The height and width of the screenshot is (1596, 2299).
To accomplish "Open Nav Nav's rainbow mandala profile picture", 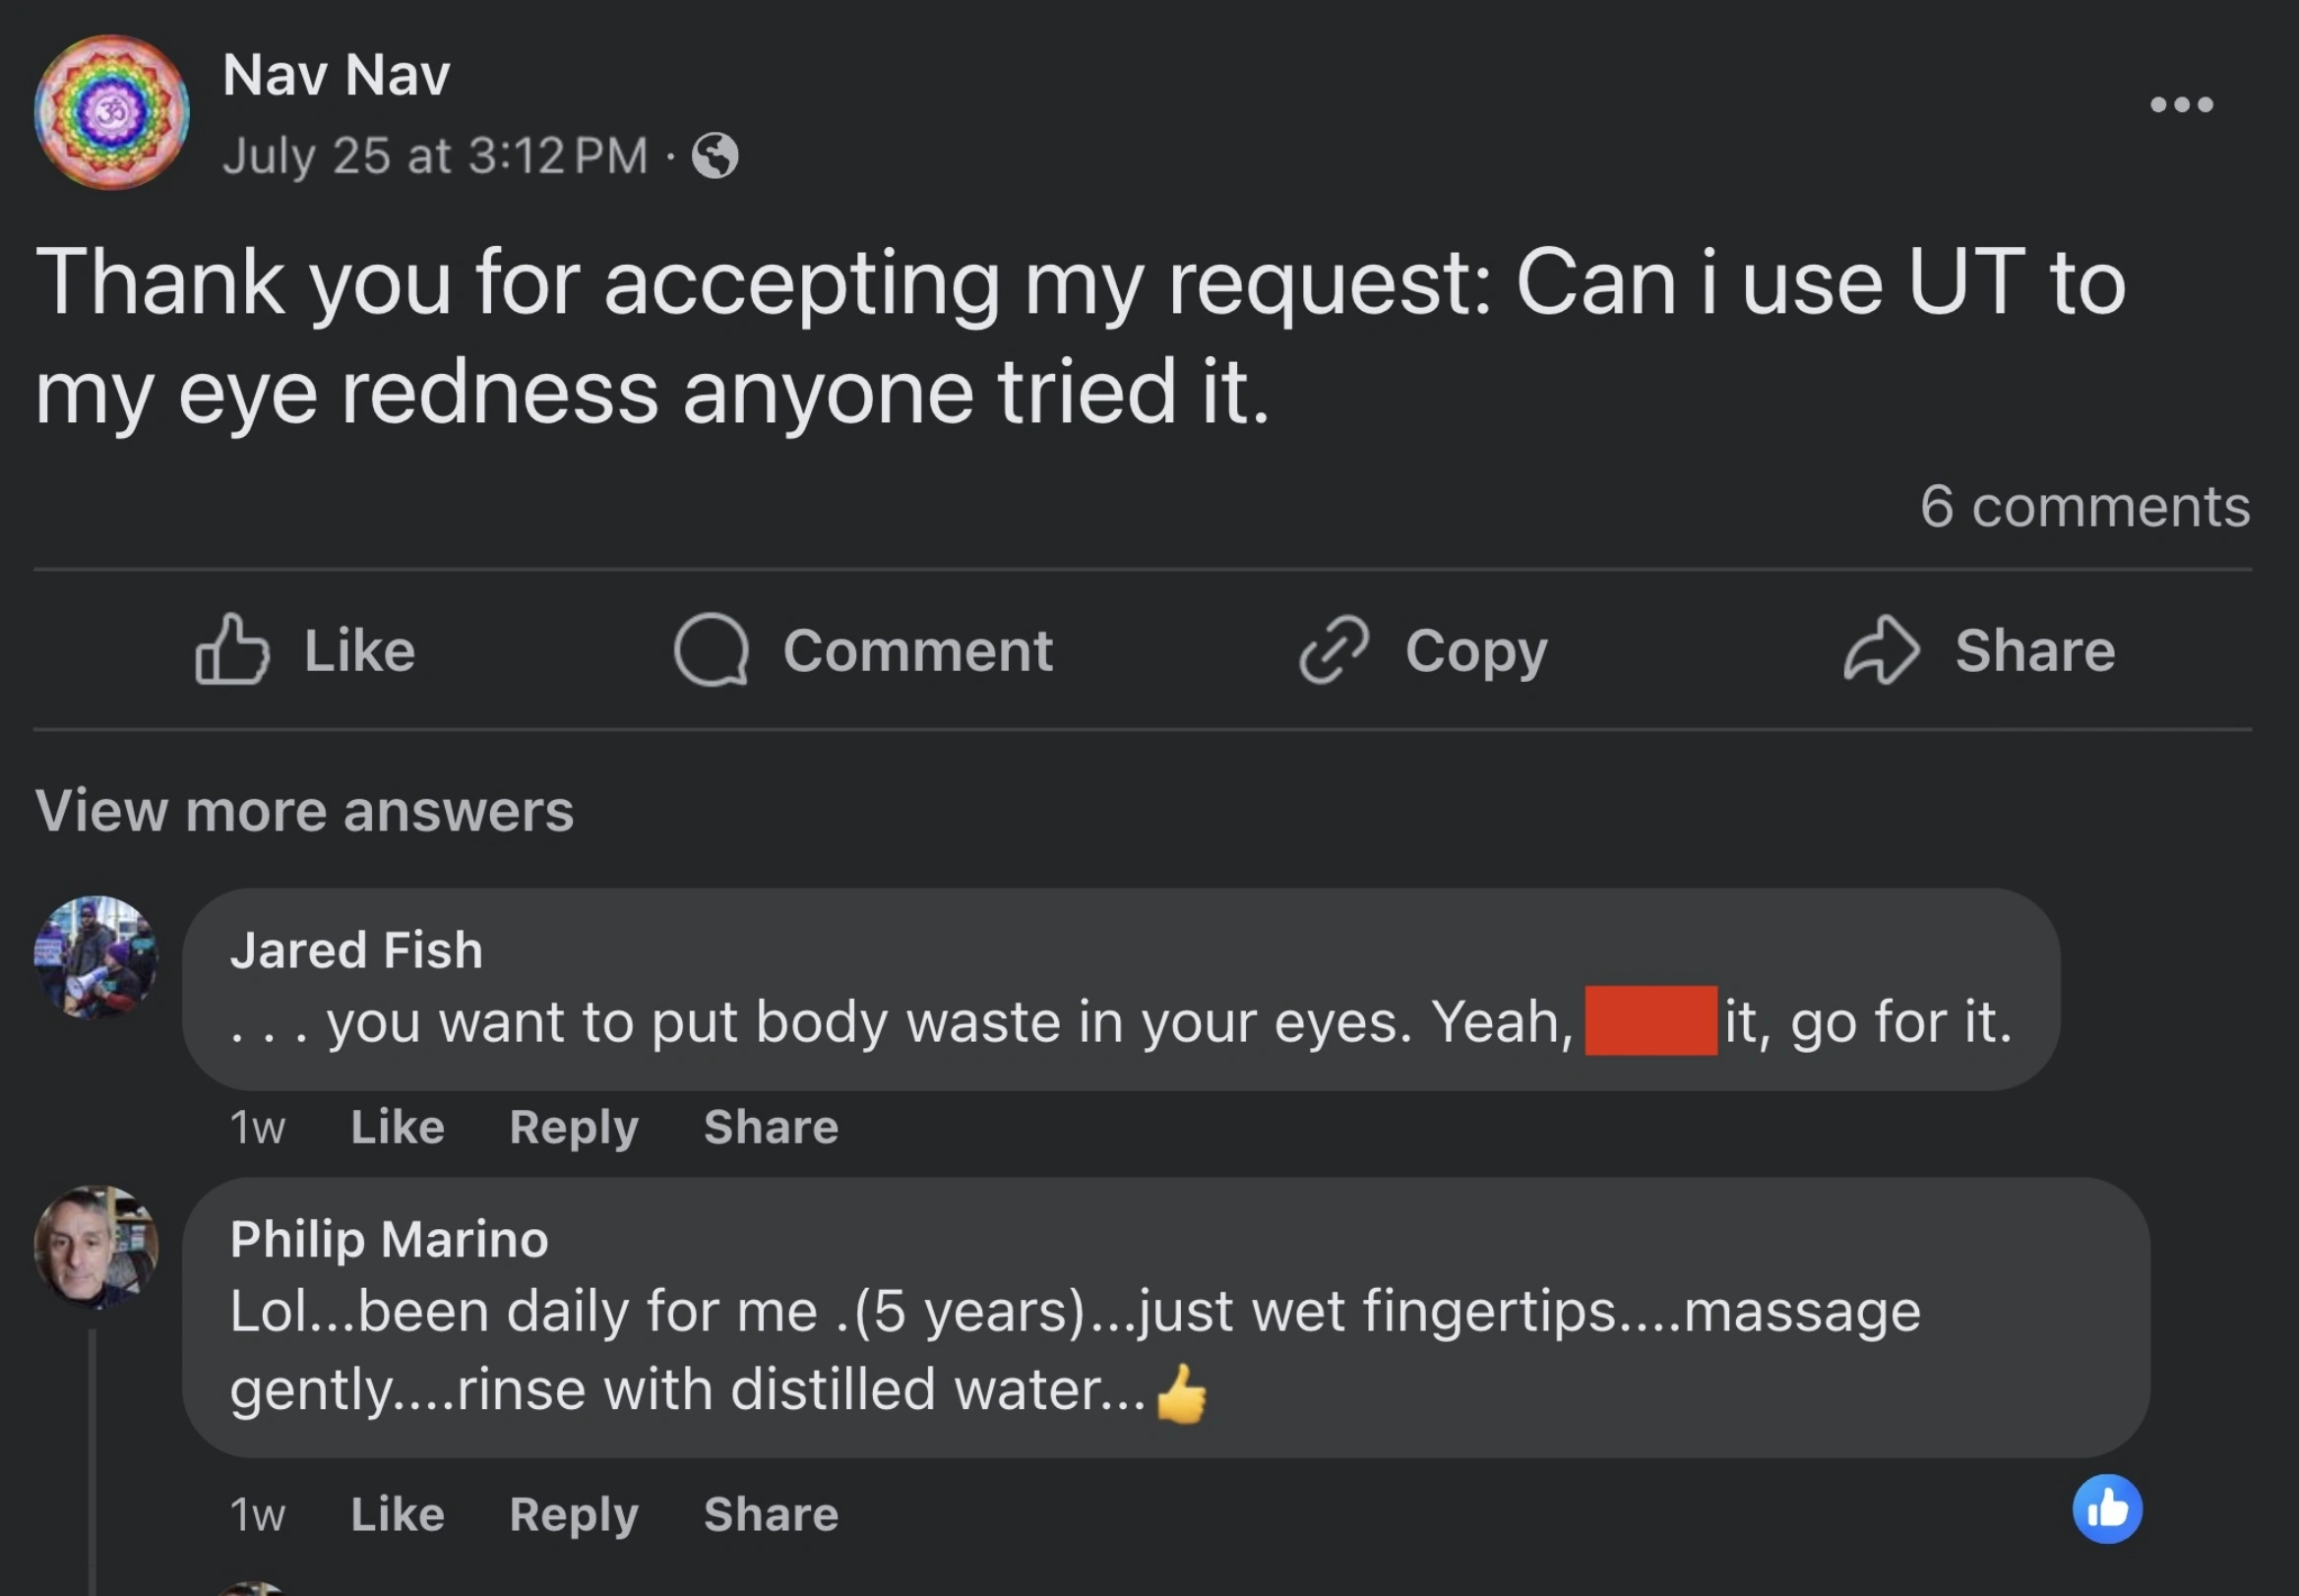I will [113, 112].
